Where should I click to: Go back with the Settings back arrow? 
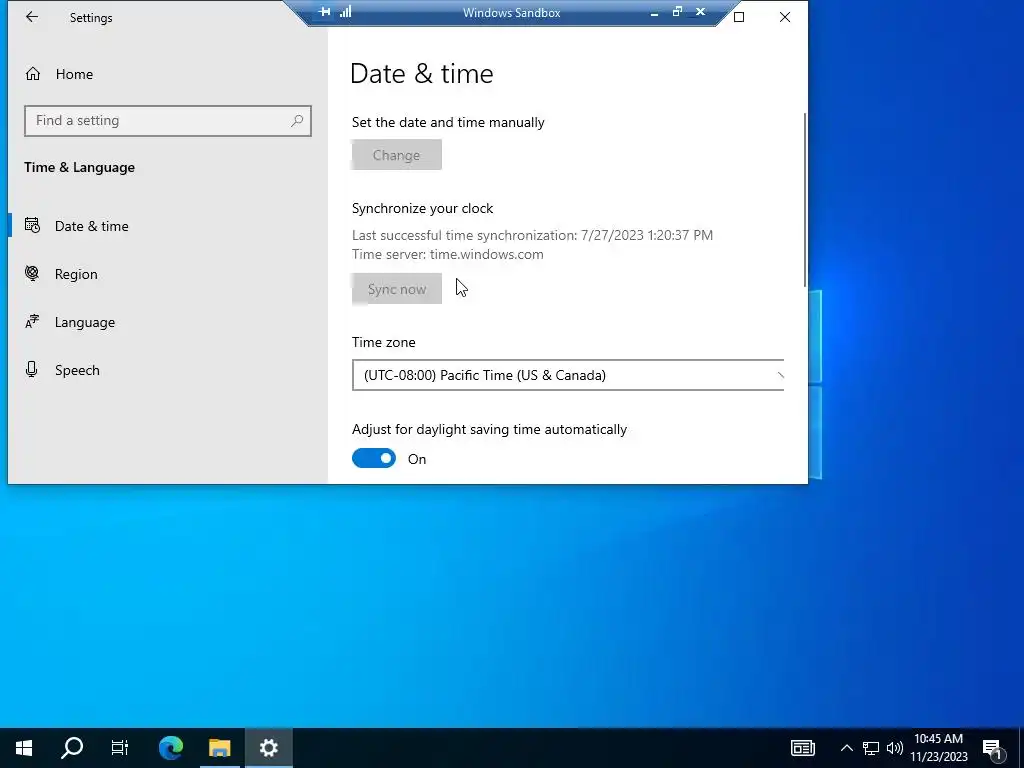tap(31, 17)
